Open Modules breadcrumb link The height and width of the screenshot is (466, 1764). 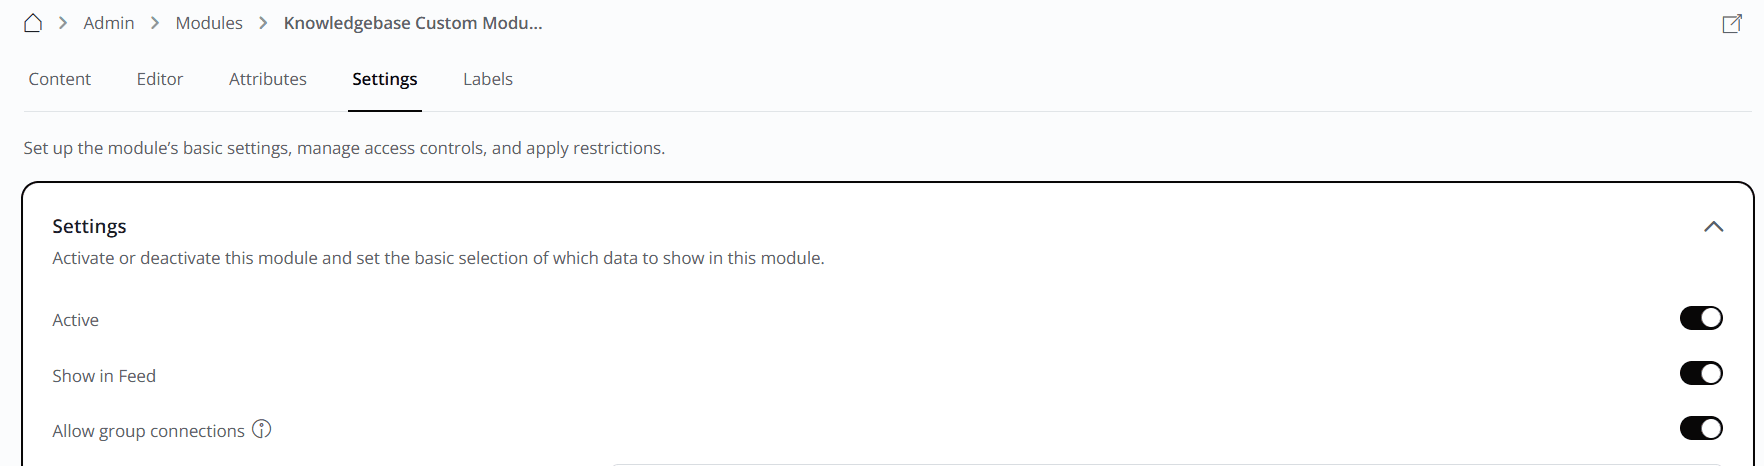[209, 23]
